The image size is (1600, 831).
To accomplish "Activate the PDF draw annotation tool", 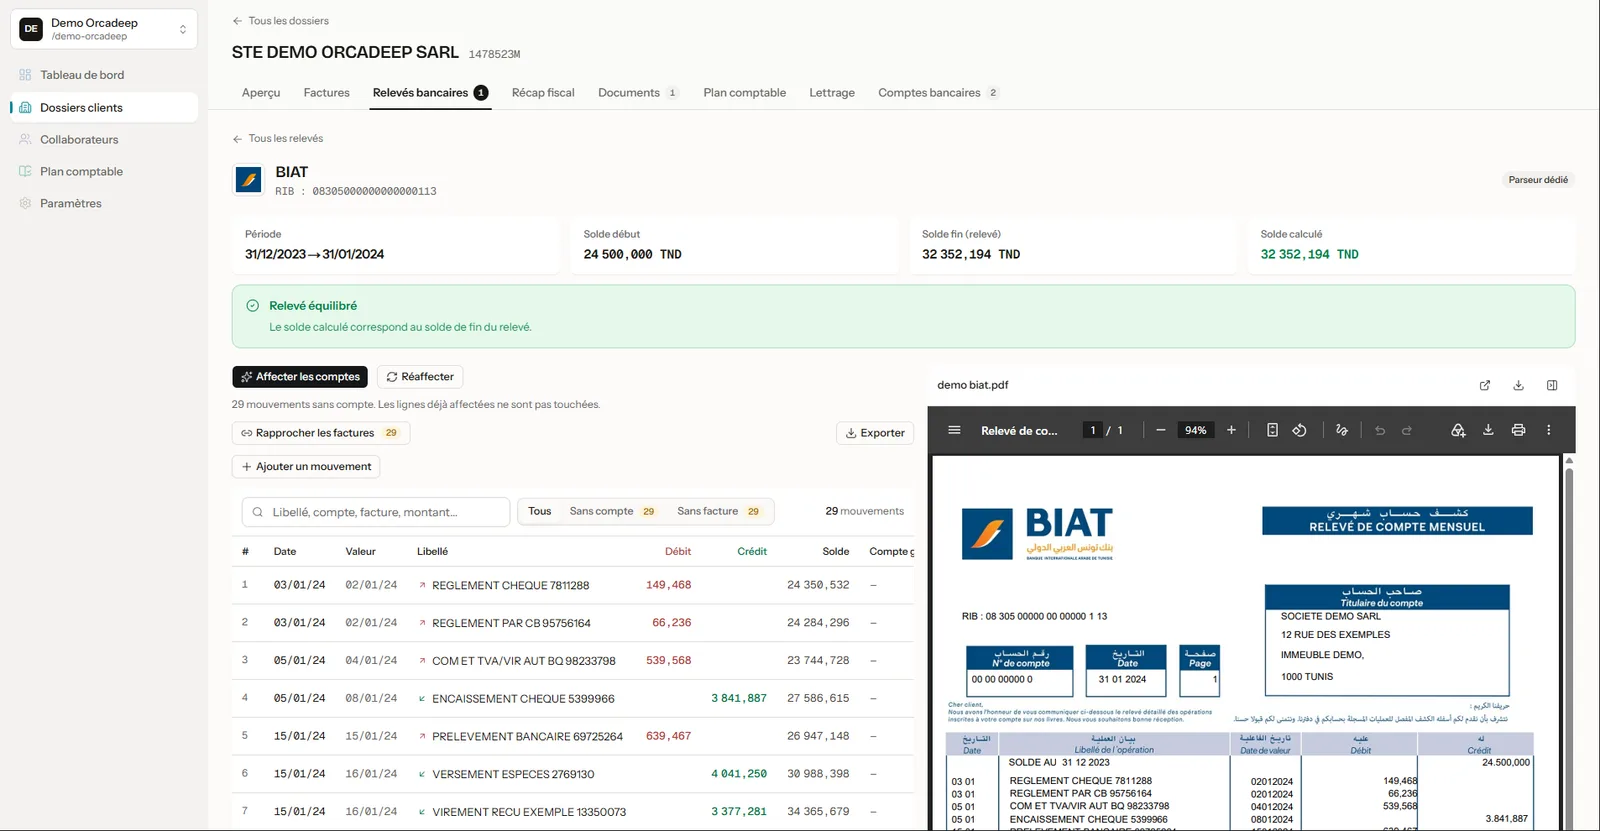I will 1342,430.
